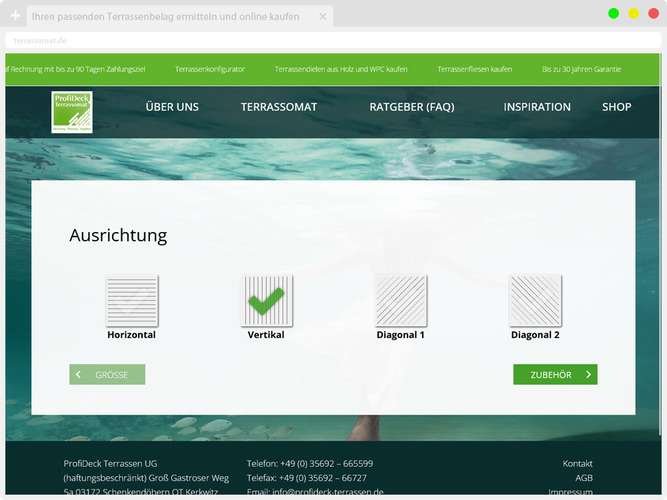
Task: Open the Über Uns menu
Action: [172, 107]
